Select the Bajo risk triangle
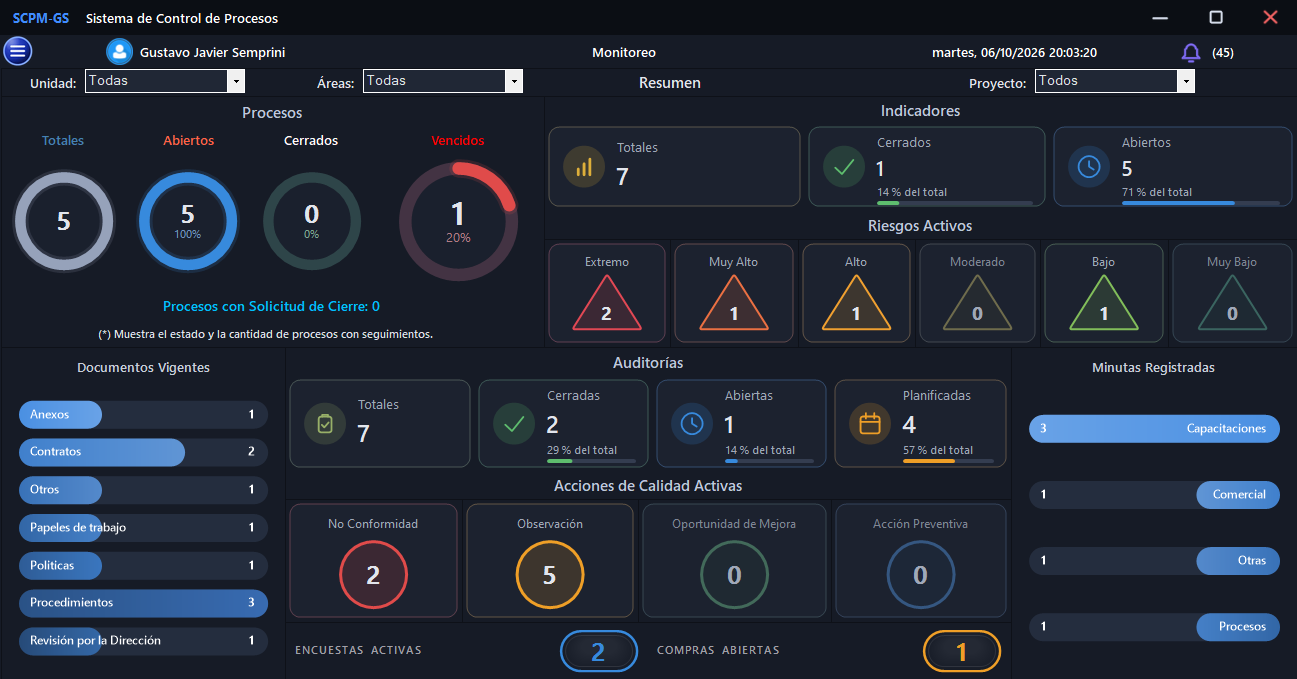Image resolution: width=1297 pixels, height=679 pixels. [1104, 303]
